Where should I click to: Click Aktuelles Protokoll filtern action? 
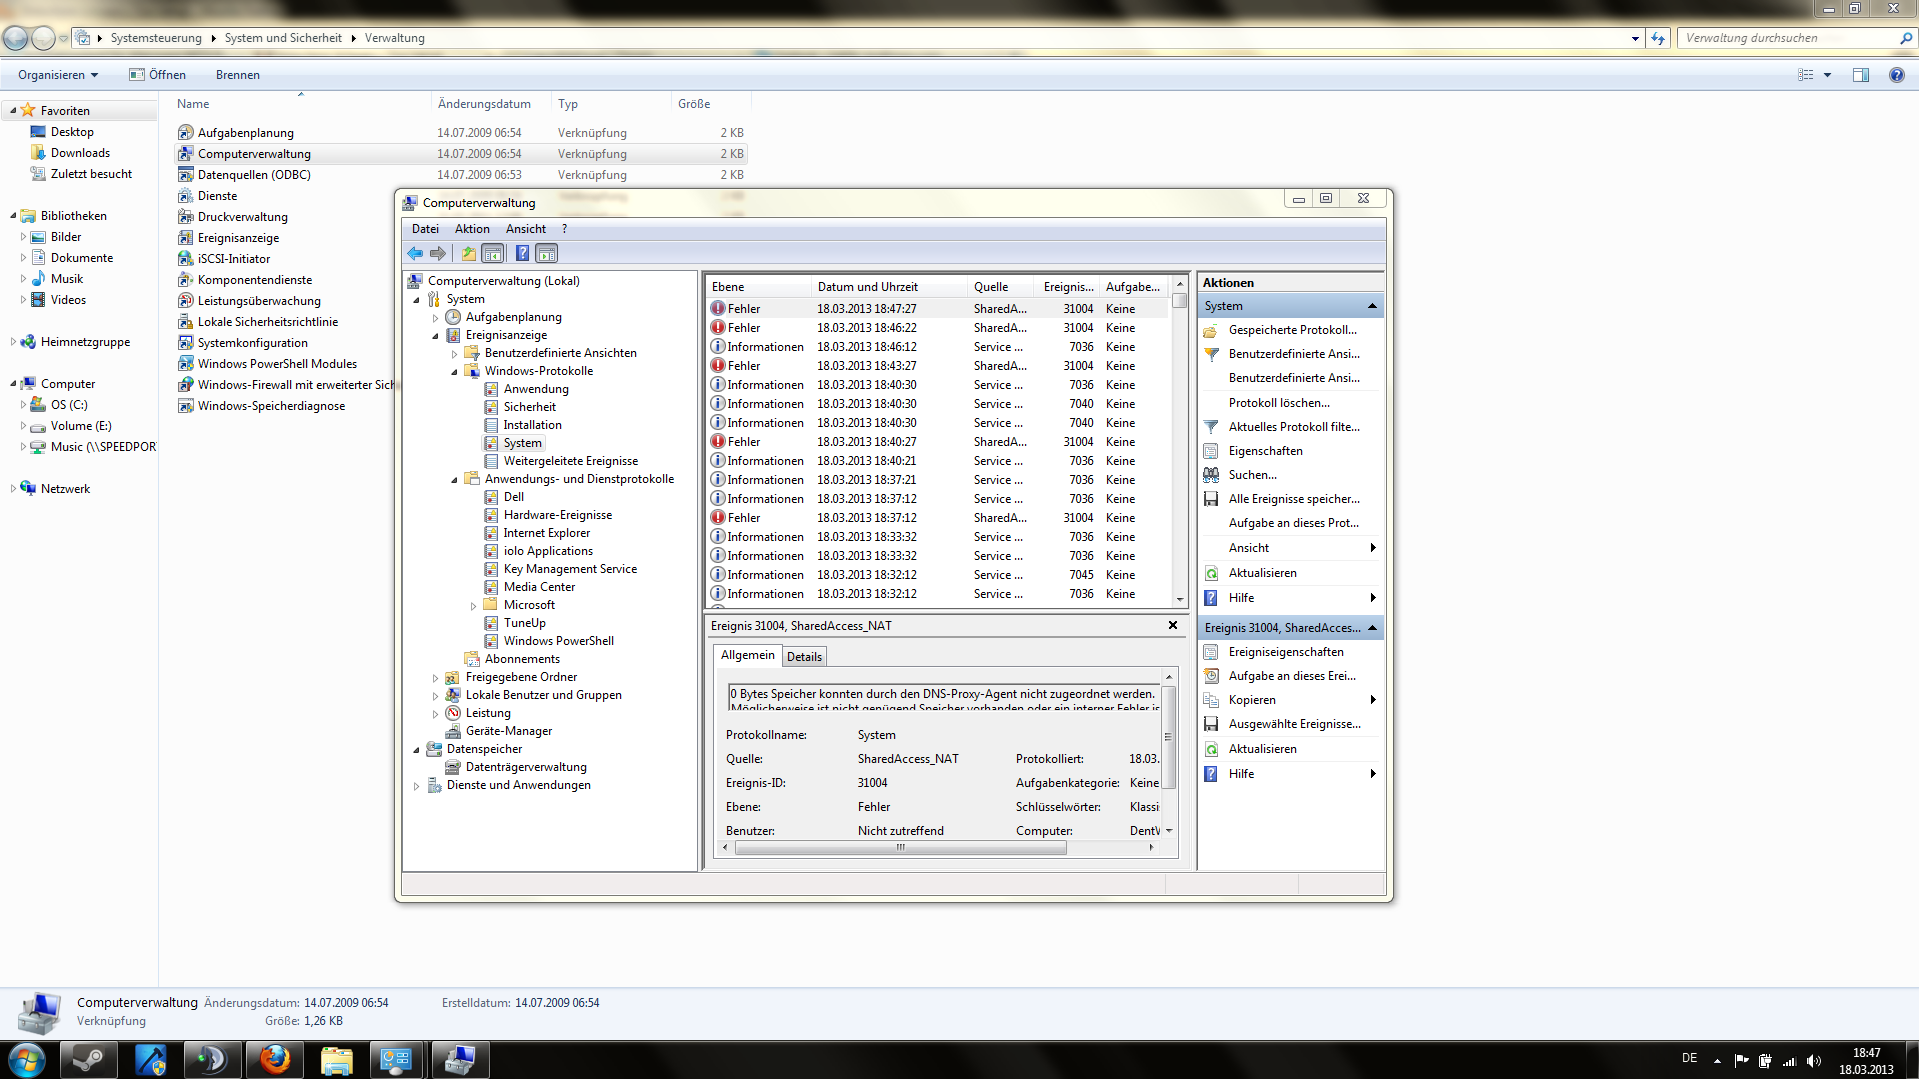1293,427
